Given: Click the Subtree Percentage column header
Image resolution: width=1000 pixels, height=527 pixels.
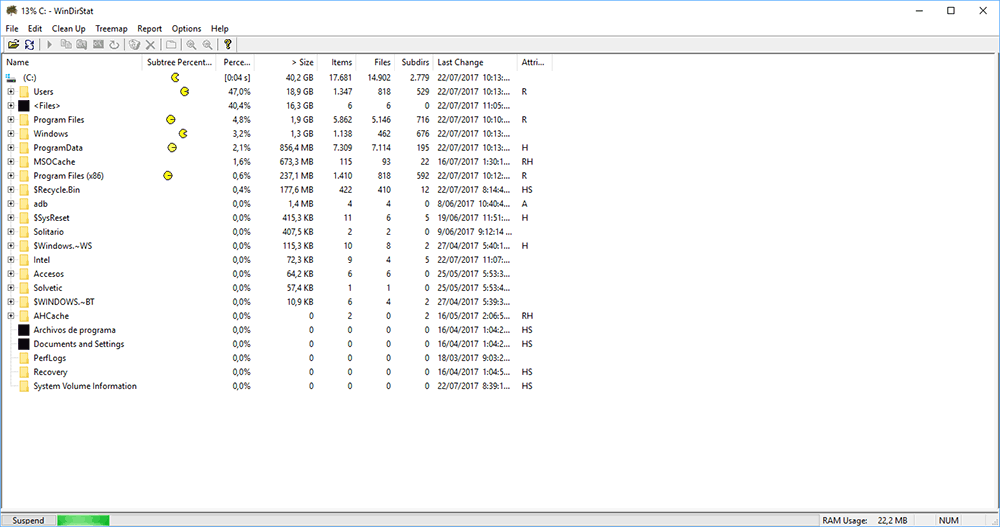Looking at the screenshot, I should click(179, 63).
